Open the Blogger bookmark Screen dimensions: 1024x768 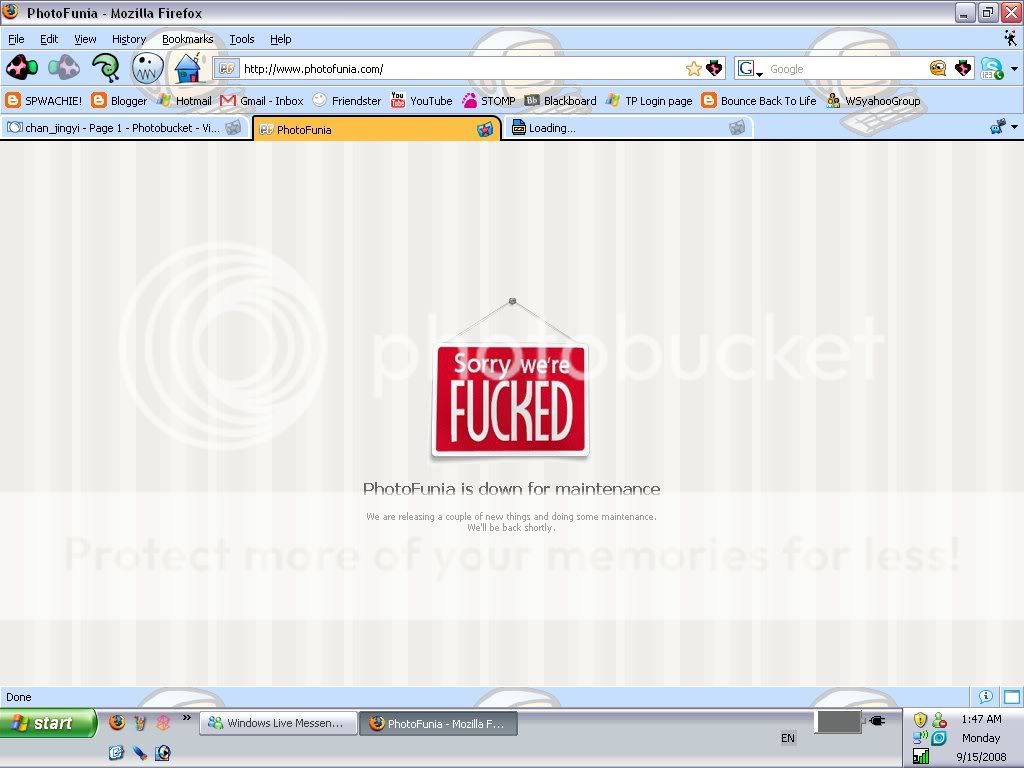(x=120, y=101)
